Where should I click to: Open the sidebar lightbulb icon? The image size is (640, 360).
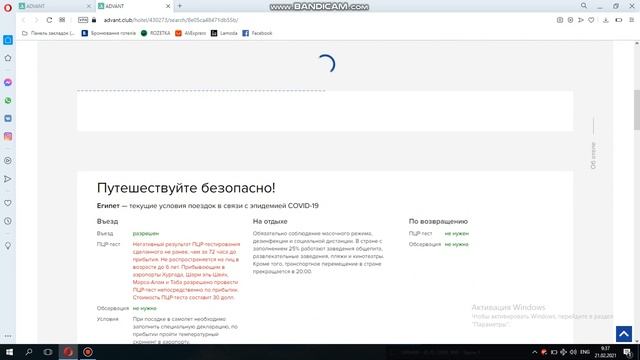coord(8,246)
